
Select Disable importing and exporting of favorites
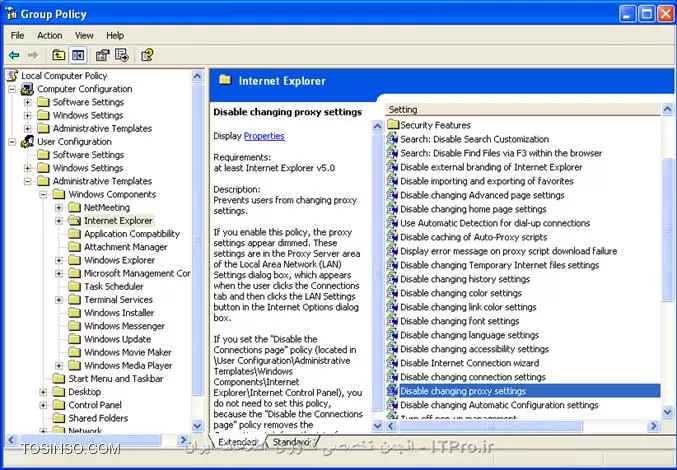[487, 181]
